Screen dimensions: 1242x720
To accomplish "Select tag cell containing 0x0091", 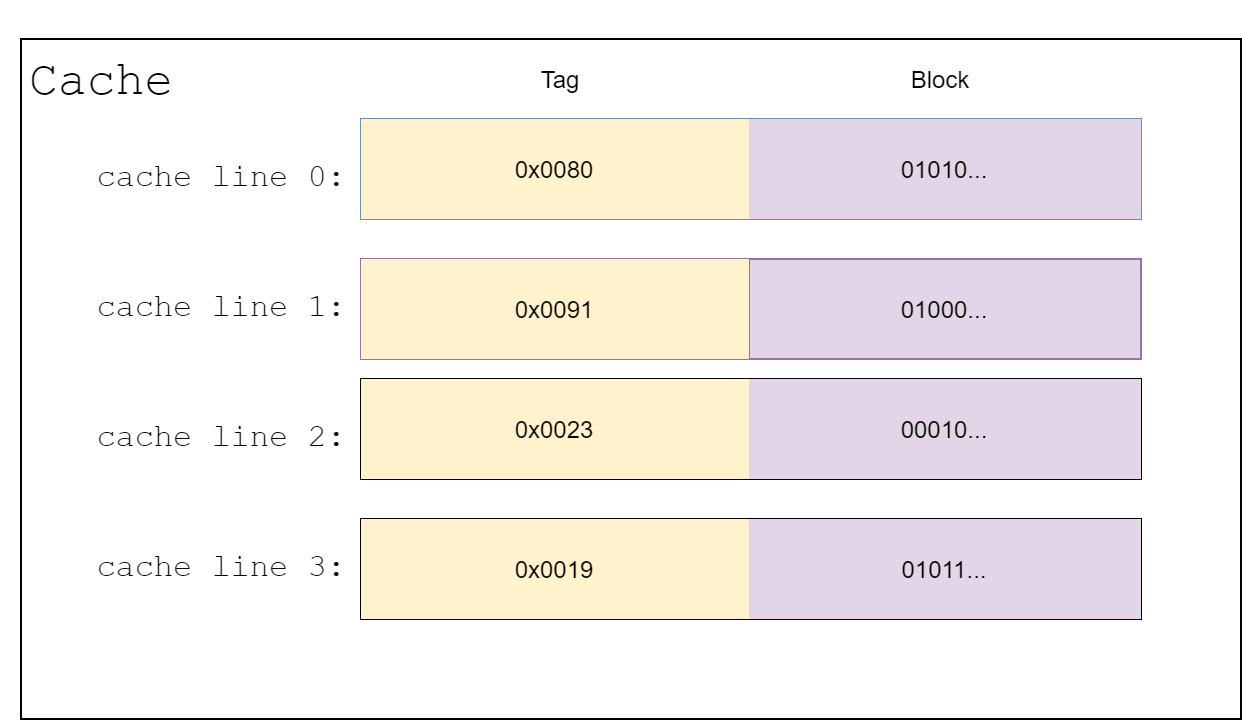I will (555, 309).
